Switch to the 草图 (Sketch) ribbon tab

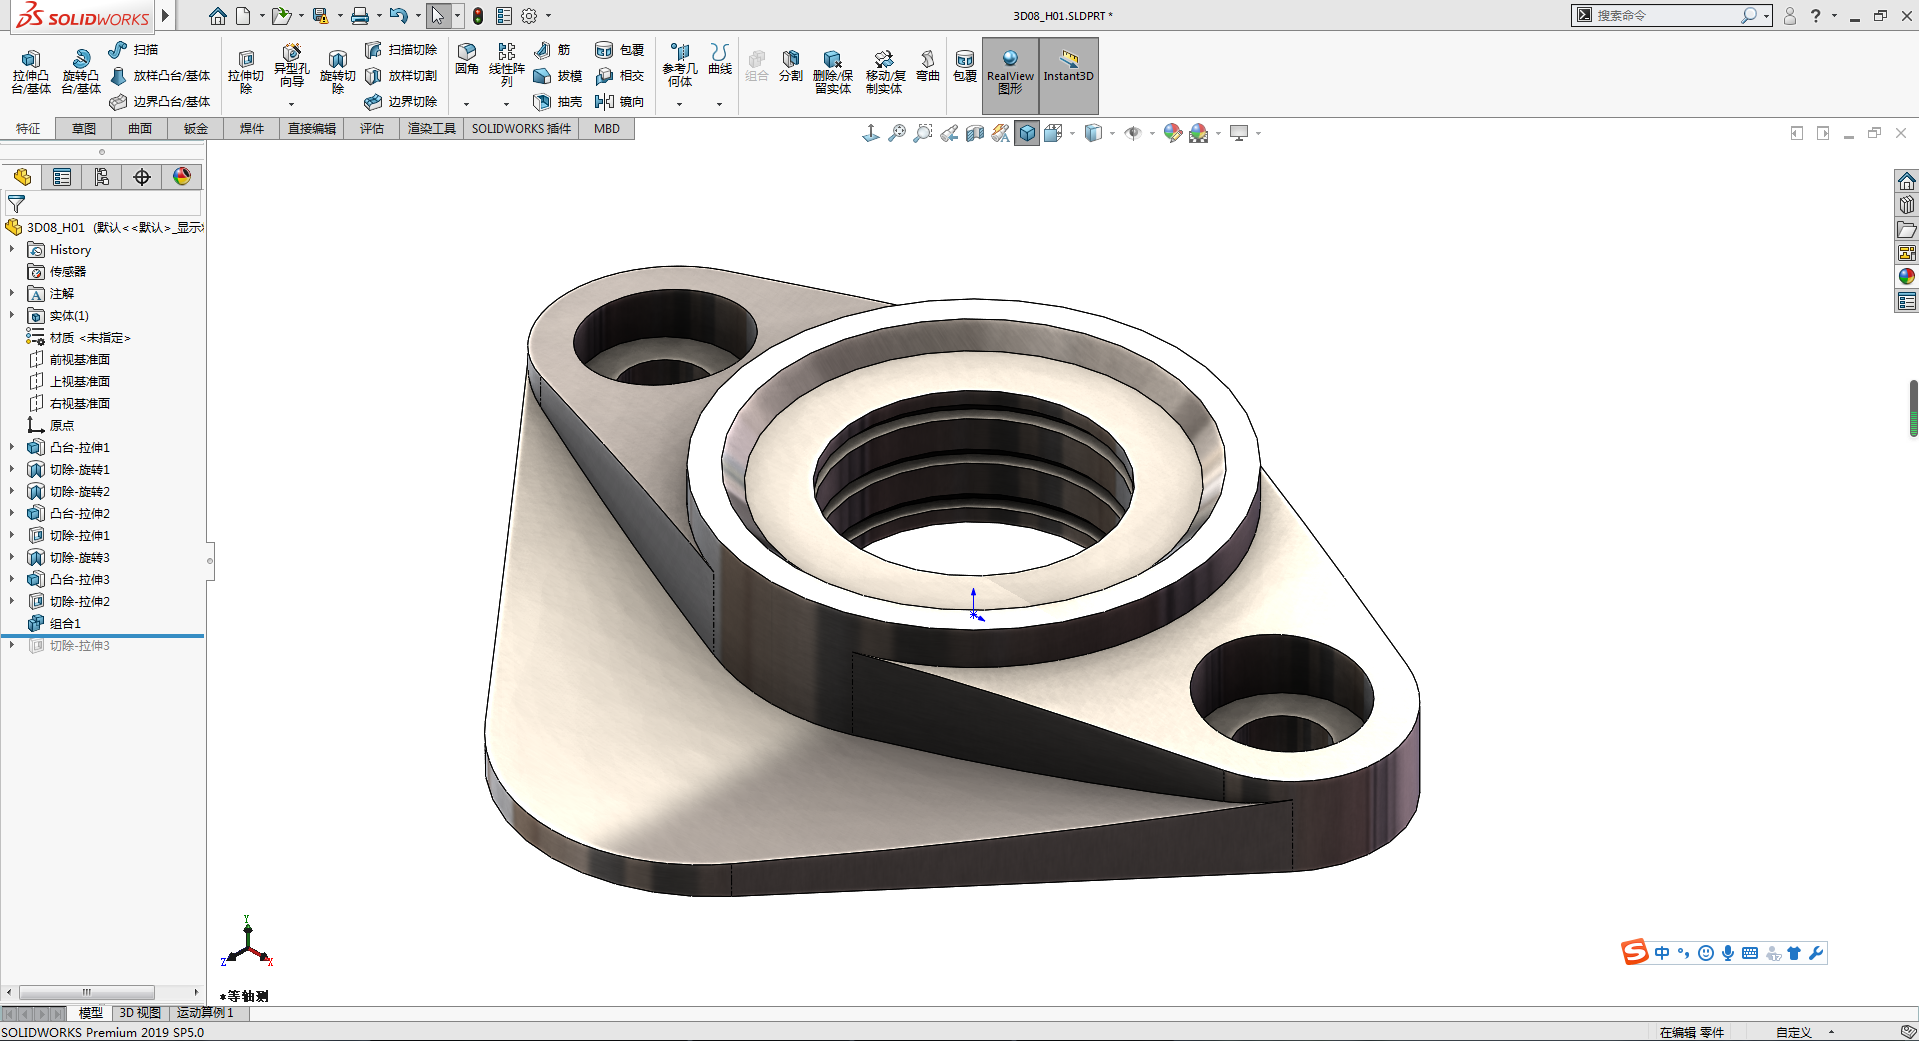tap(84, 128)
